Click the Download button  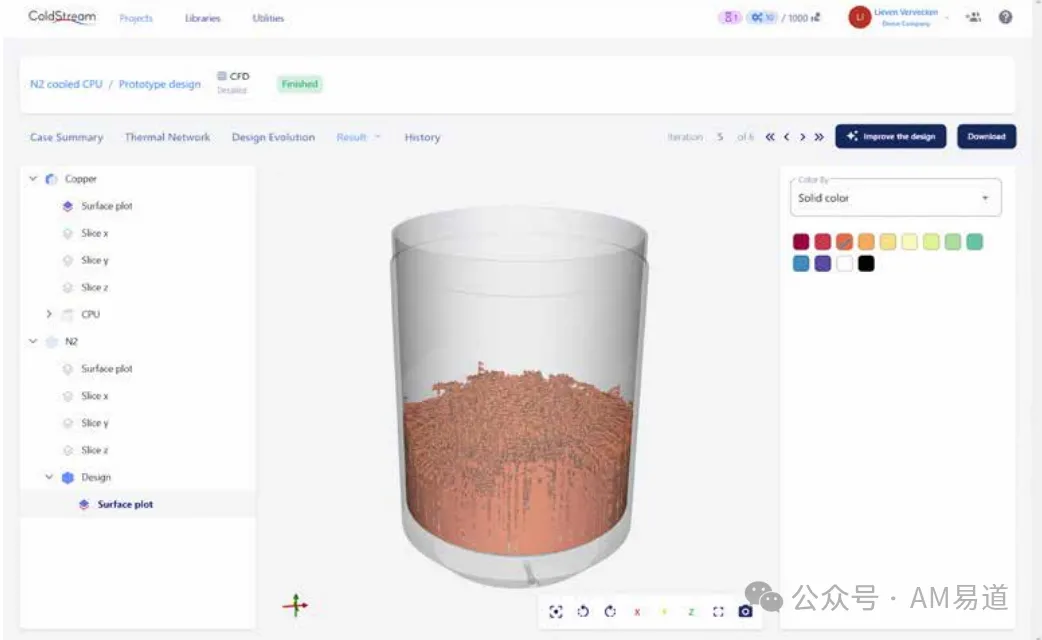point(986,136)
